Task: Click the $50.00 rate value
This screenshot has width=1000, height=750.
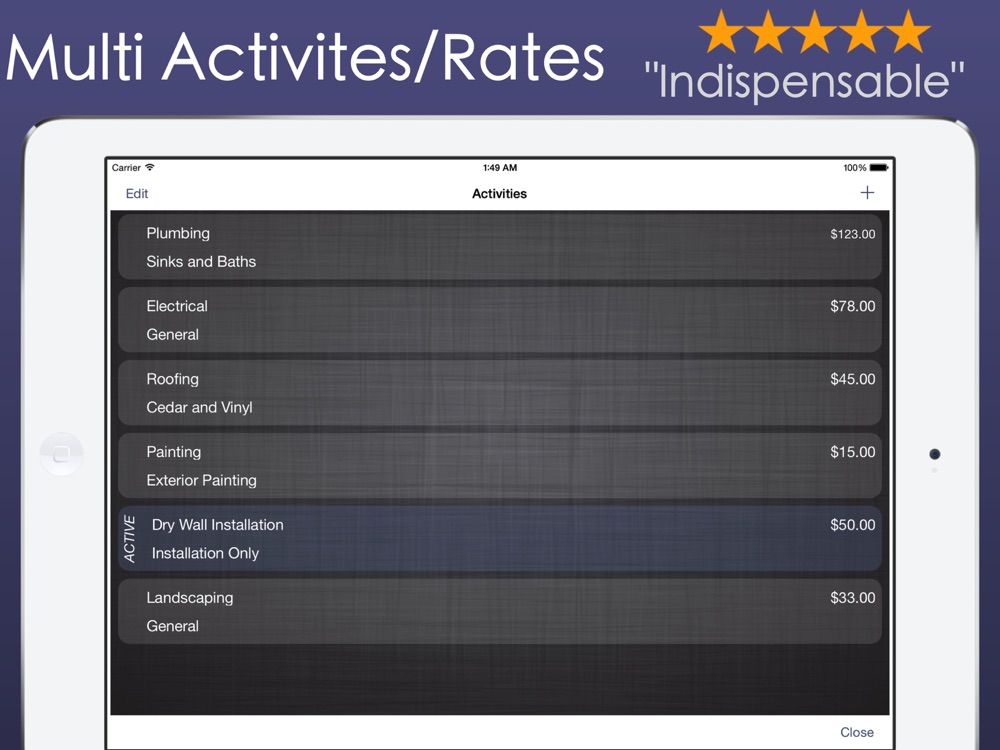Action: [x=852, y=525]
